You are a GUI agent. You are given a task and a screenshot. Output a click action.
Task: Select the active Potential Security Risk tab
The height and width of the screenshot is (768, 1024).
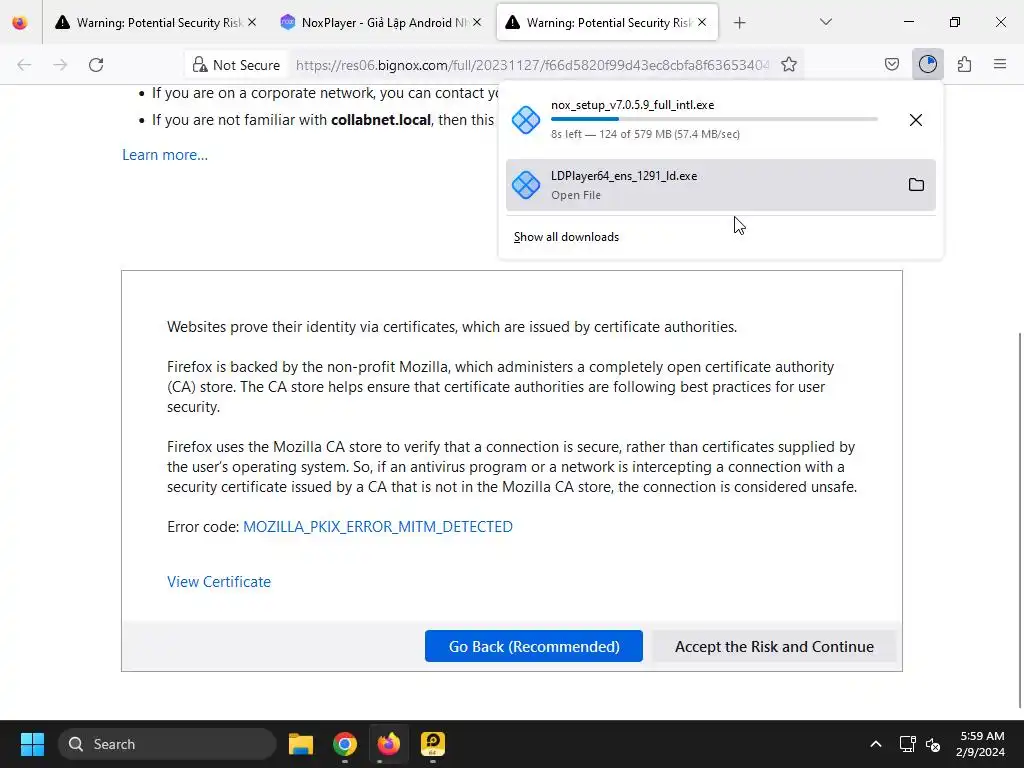point(607,23)
